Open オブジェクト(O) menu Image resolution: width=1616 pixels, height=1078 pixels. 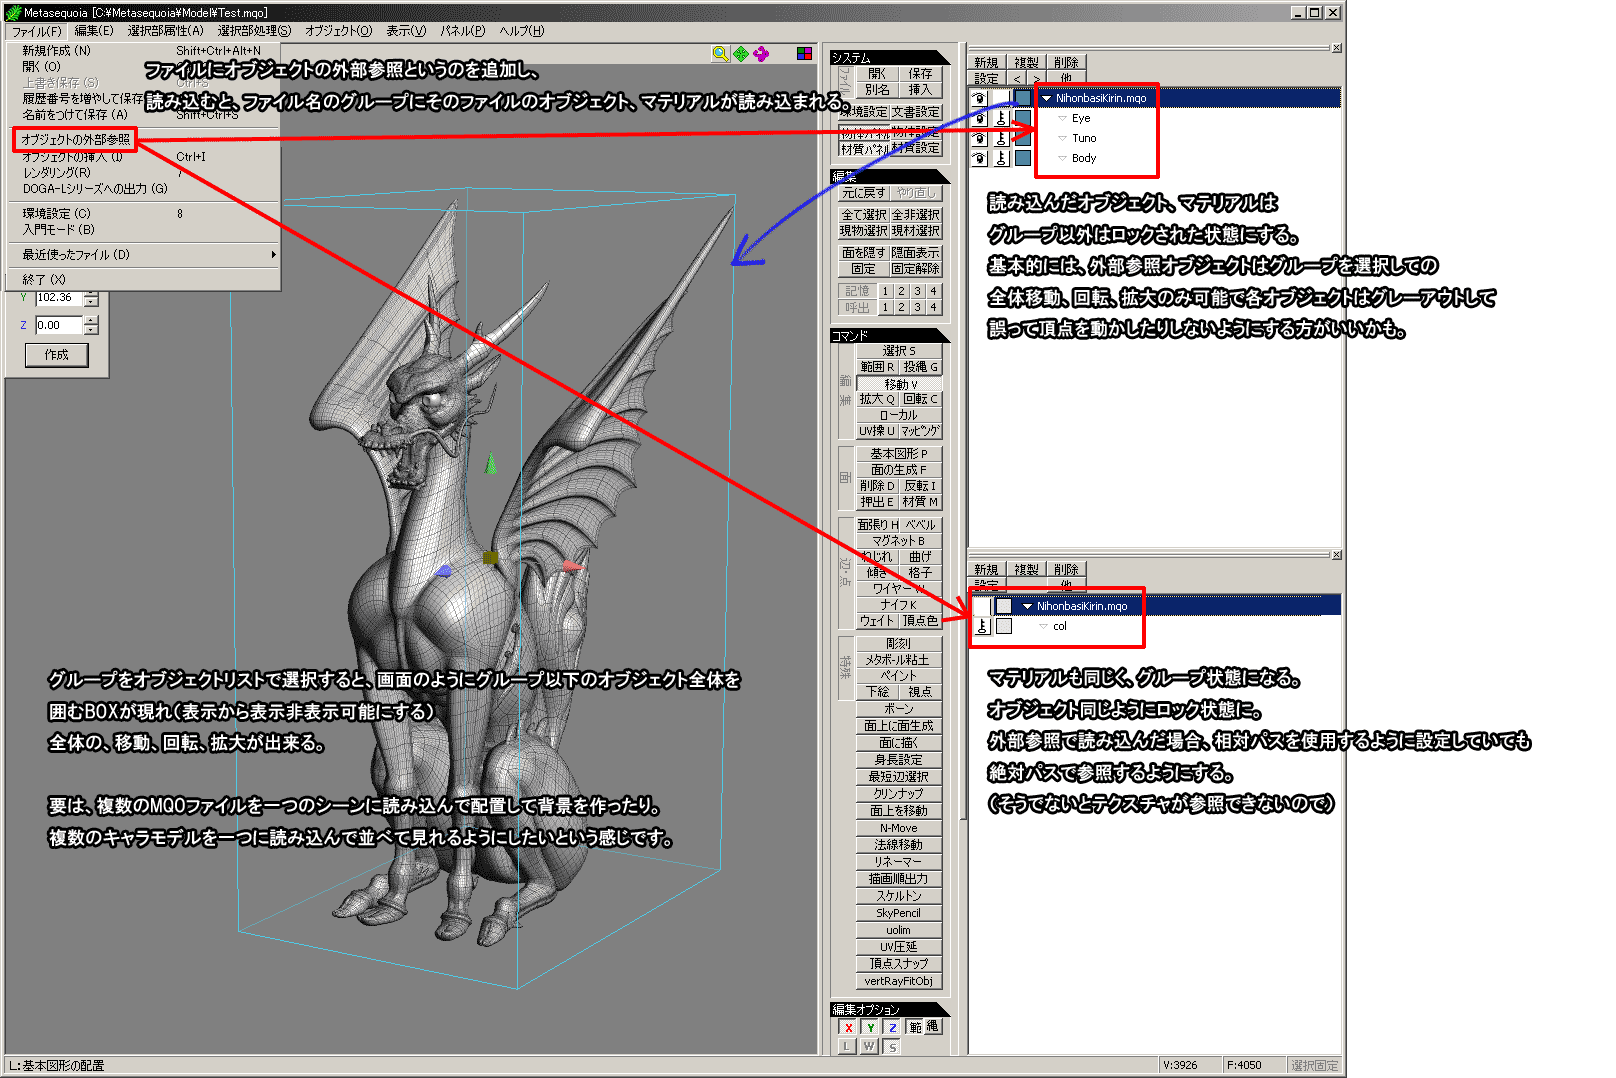338,31
